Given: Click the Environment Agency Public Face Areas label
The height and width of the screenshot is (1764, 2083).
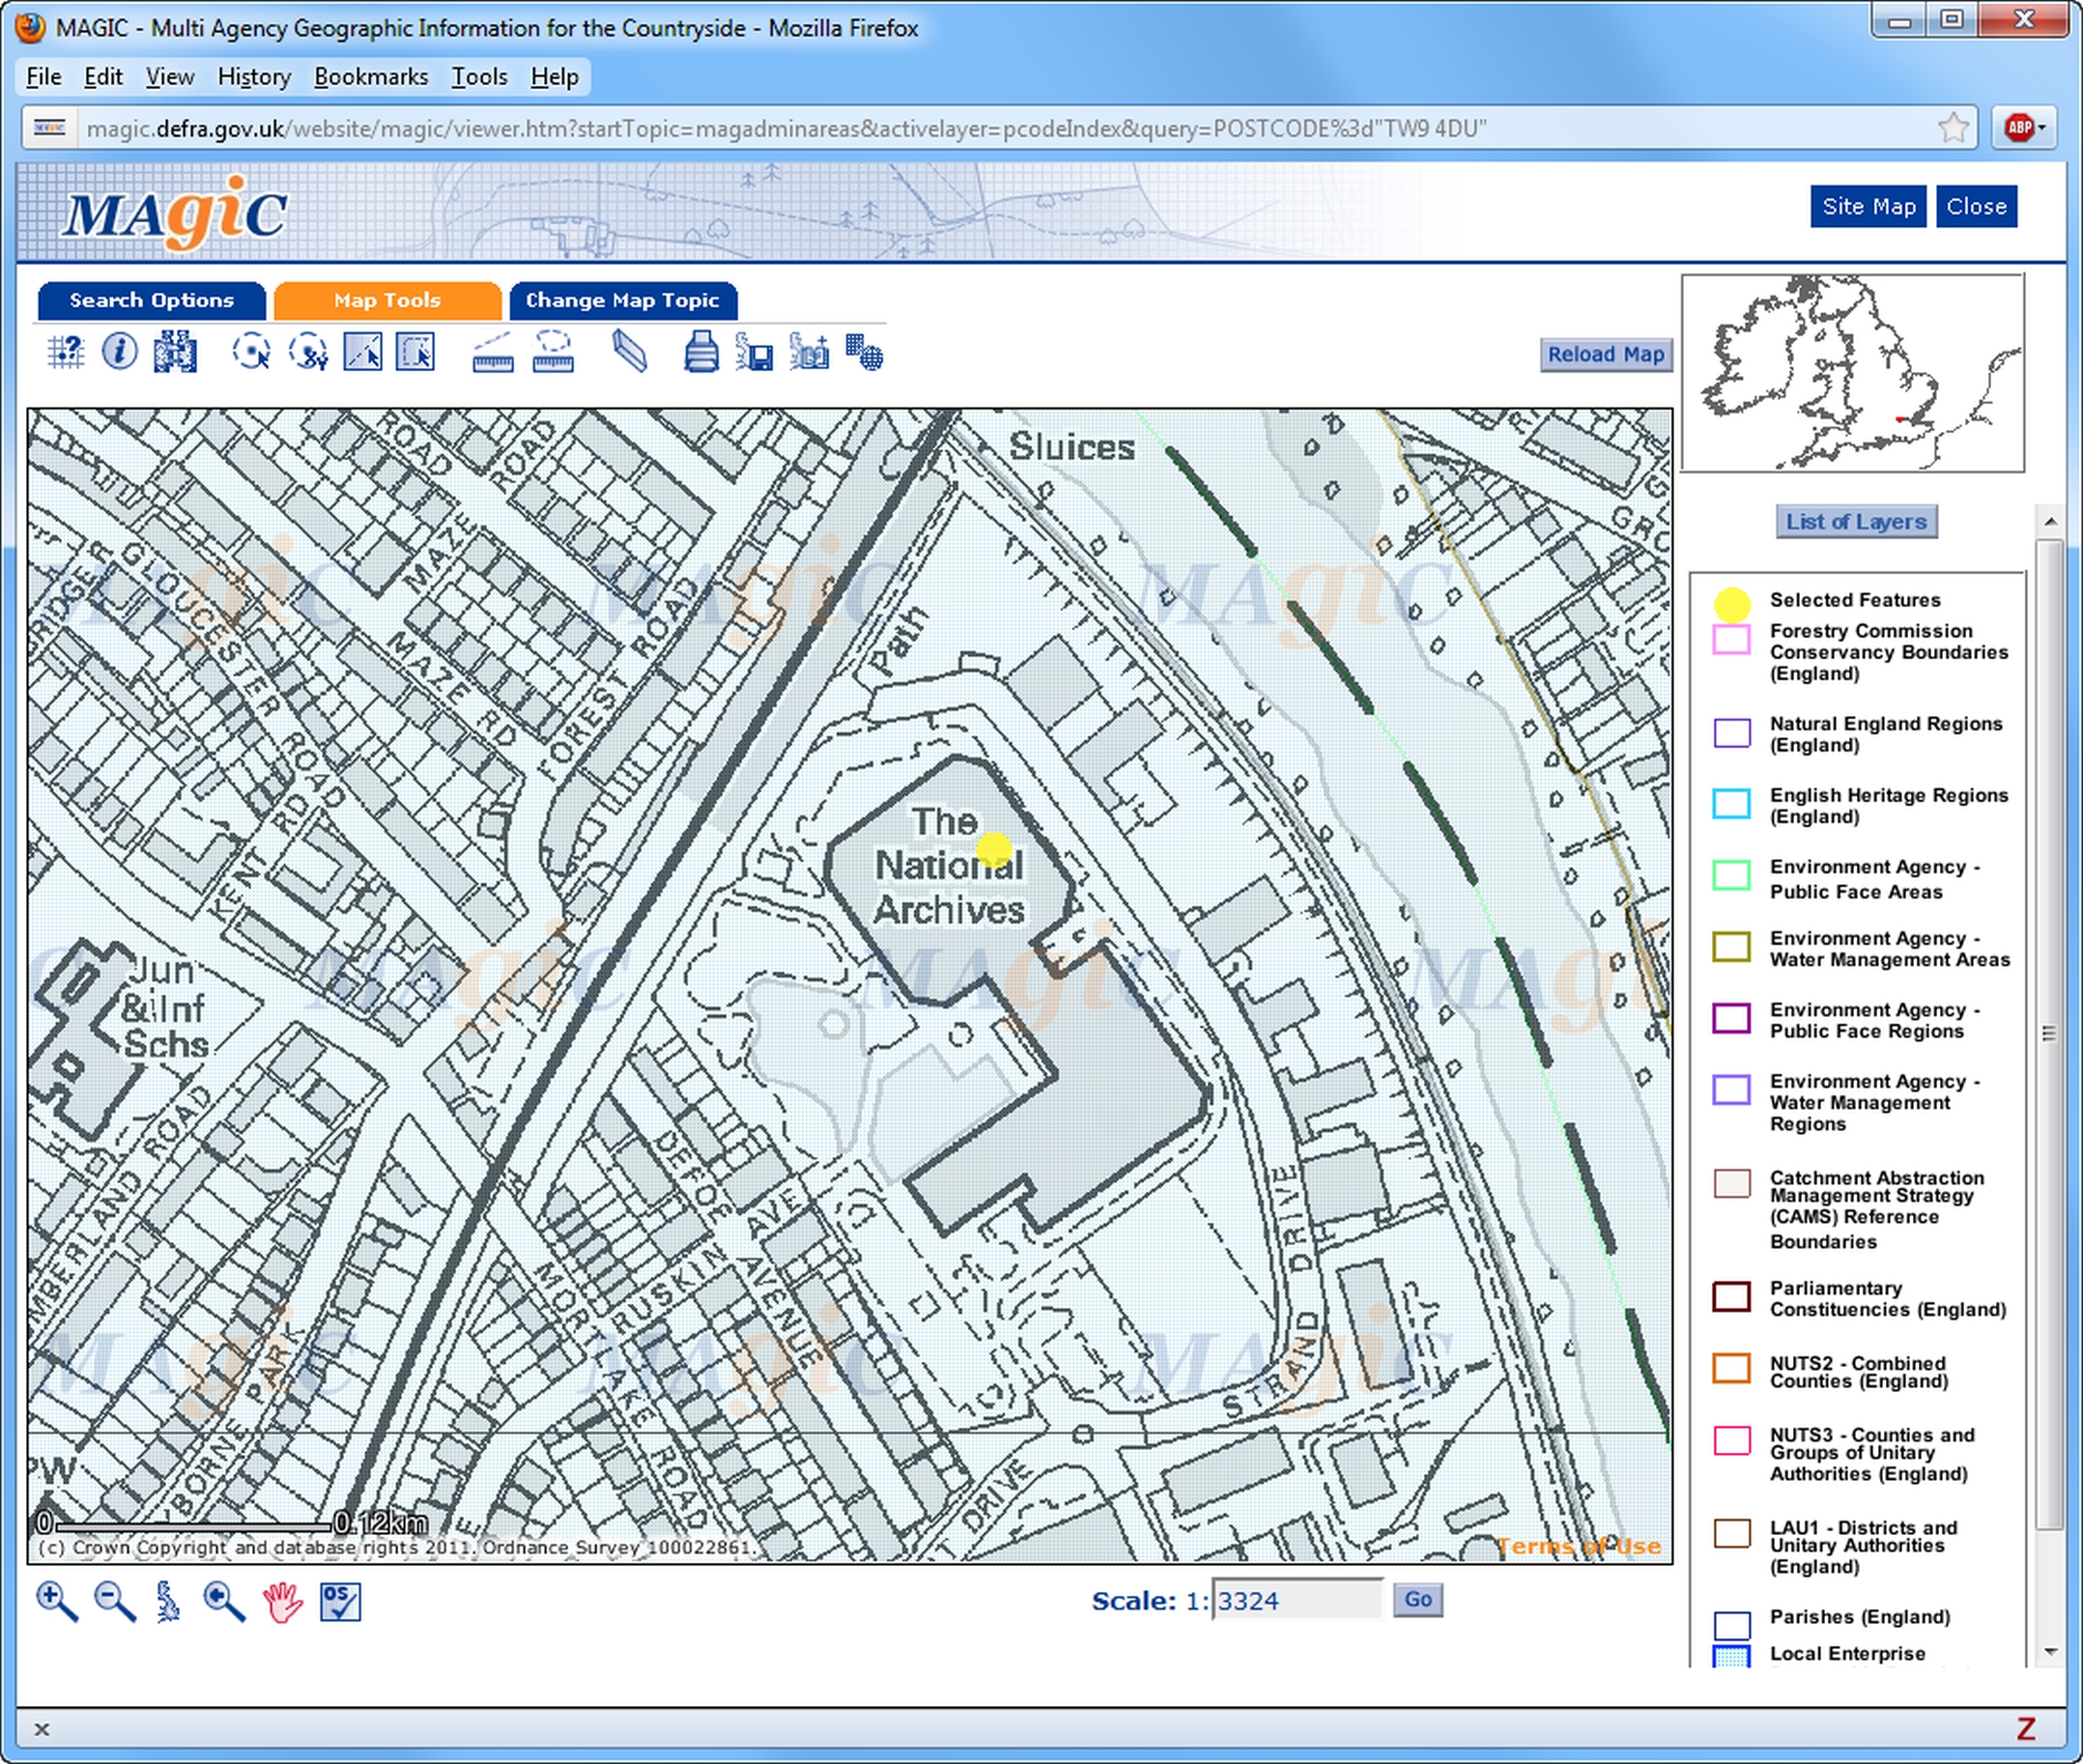Looking at the screenshot, I should (x=1875, y=879).
